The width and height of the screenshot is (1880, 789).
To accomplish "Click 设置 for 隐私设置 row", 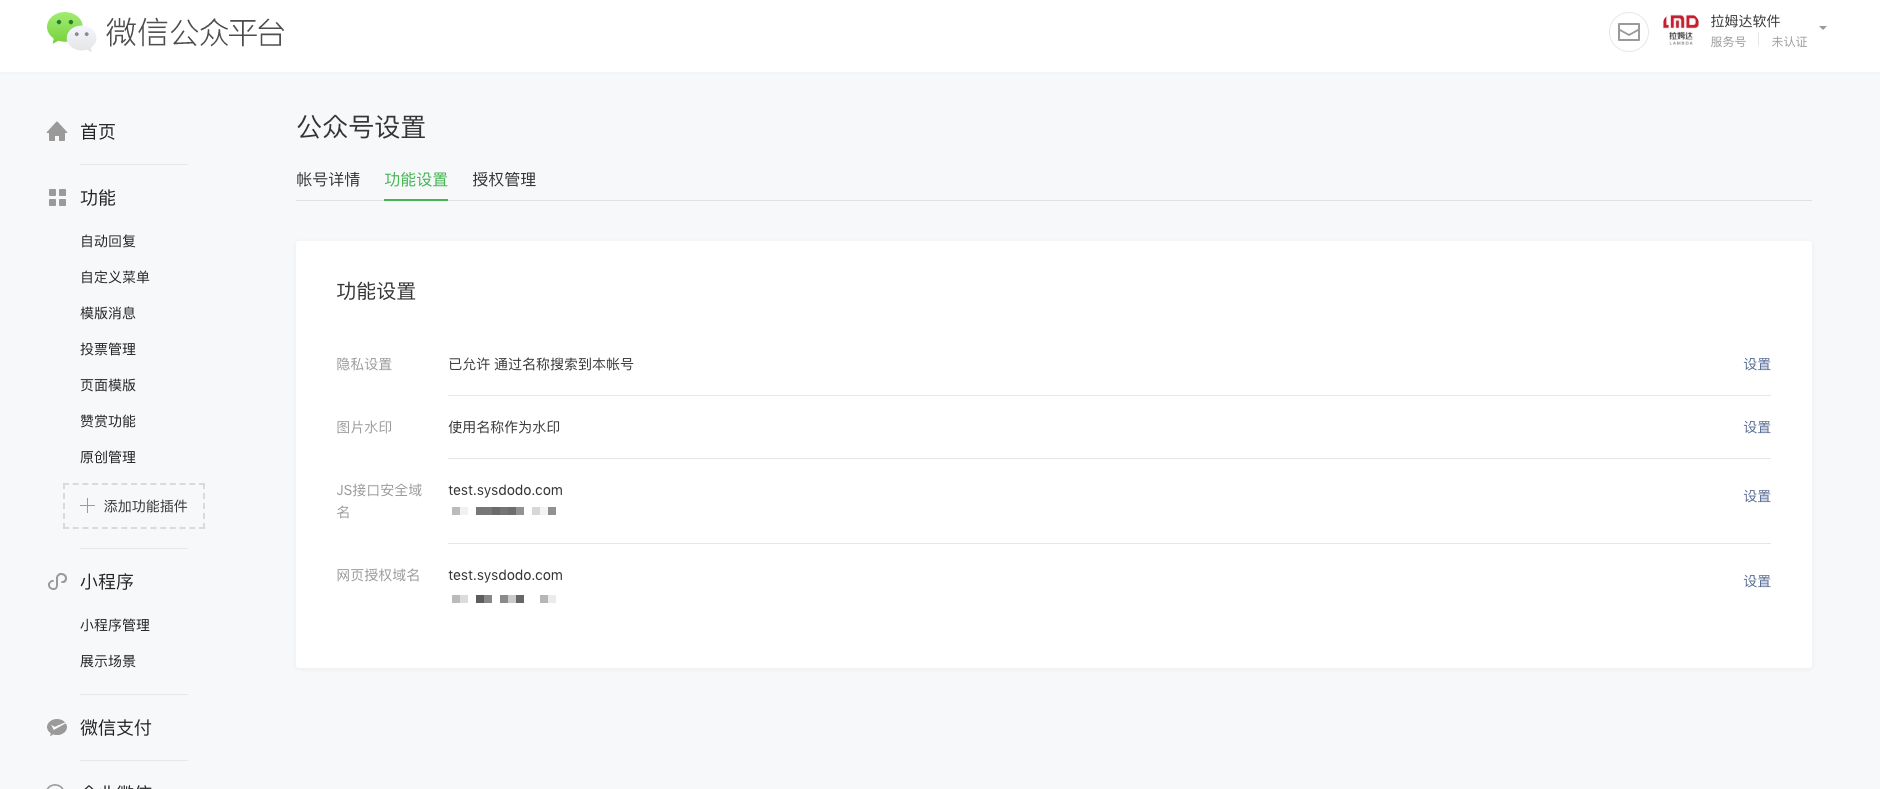I will tap(1757, 364).
